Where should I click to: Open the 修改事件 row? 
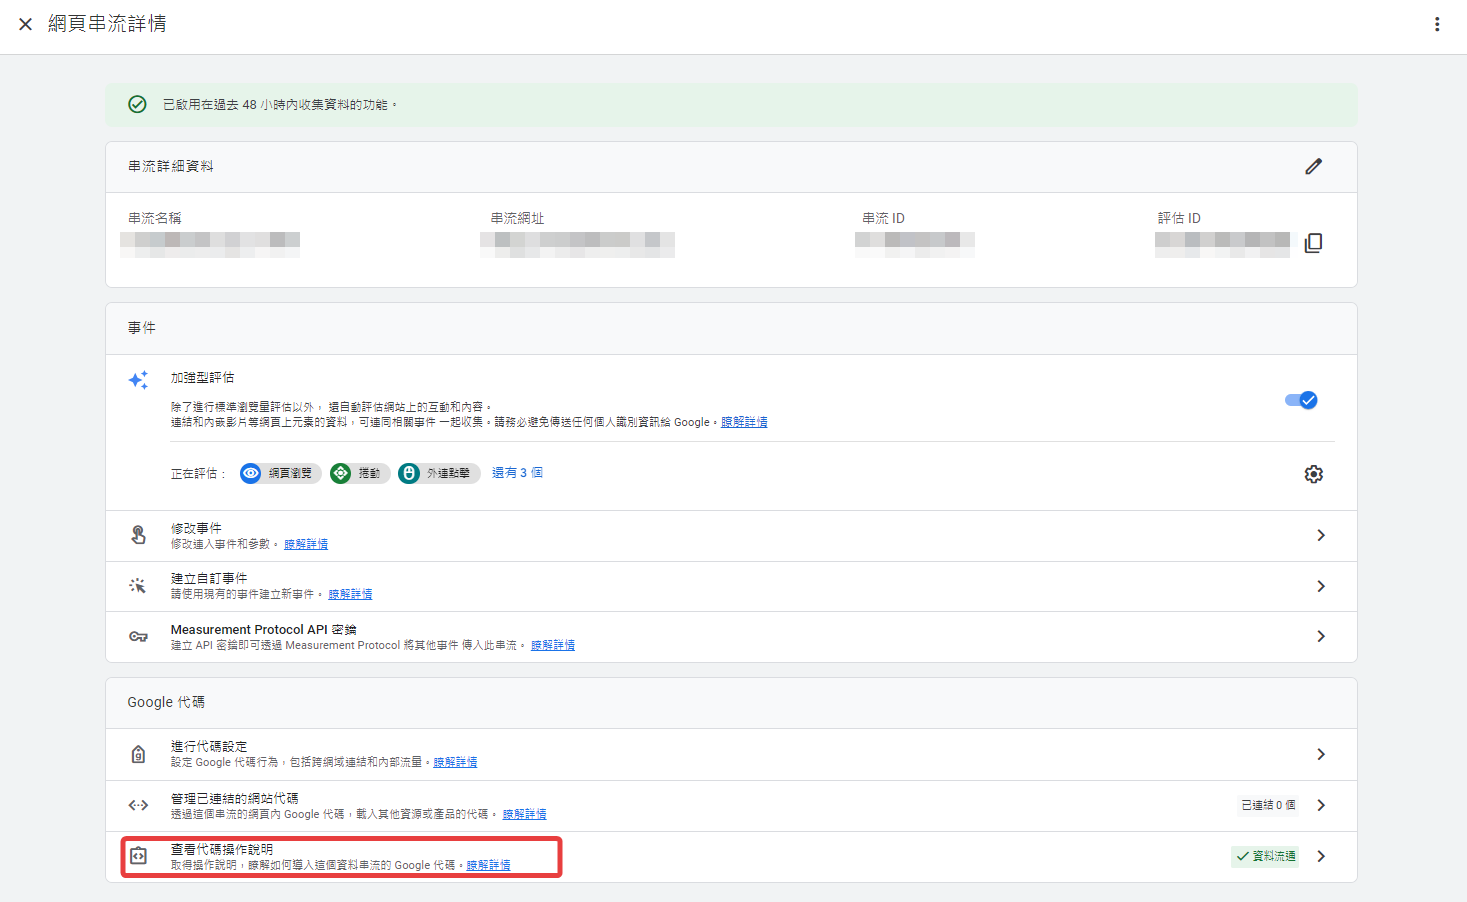[731, 536]
